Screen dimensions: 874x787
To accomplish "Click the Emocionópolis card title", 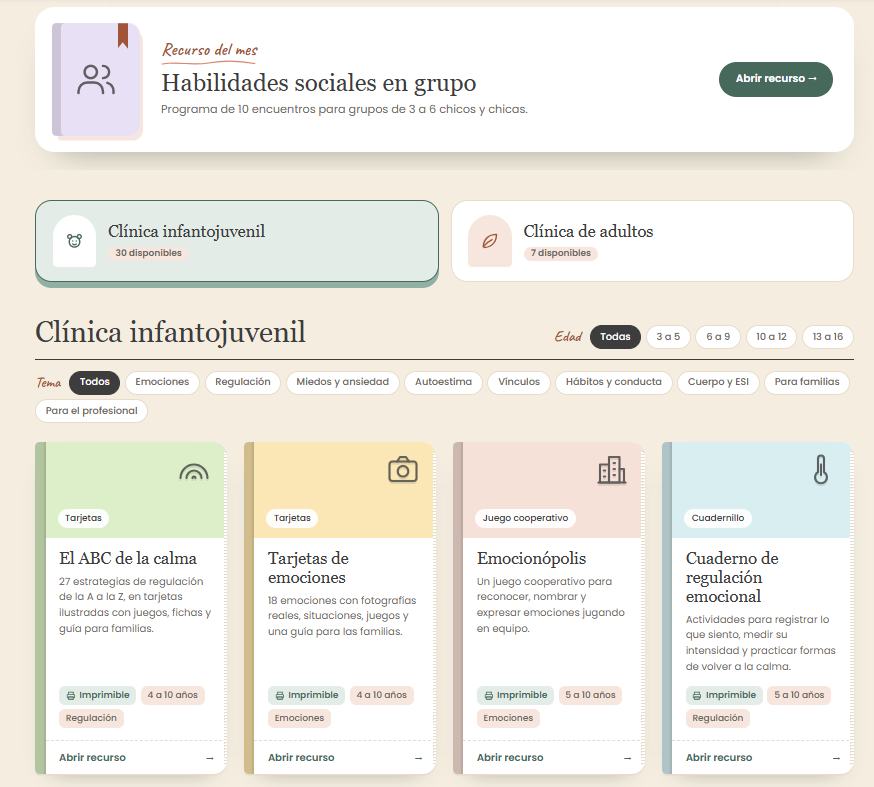I will click(531, 558).
